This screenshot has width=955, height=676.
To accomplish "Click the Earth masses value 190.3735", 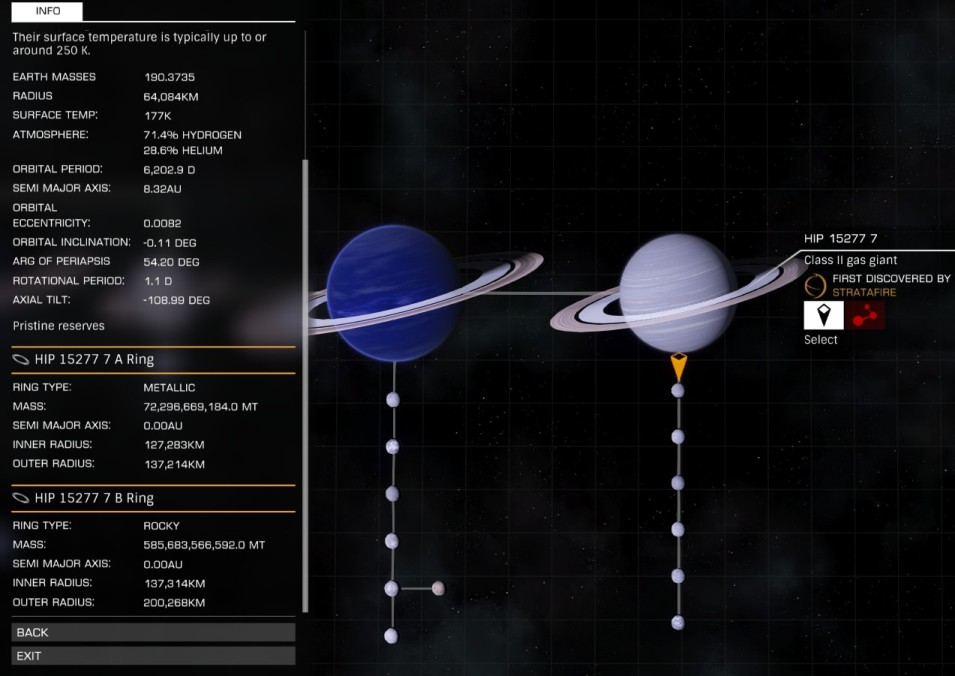I will [169, 77].
